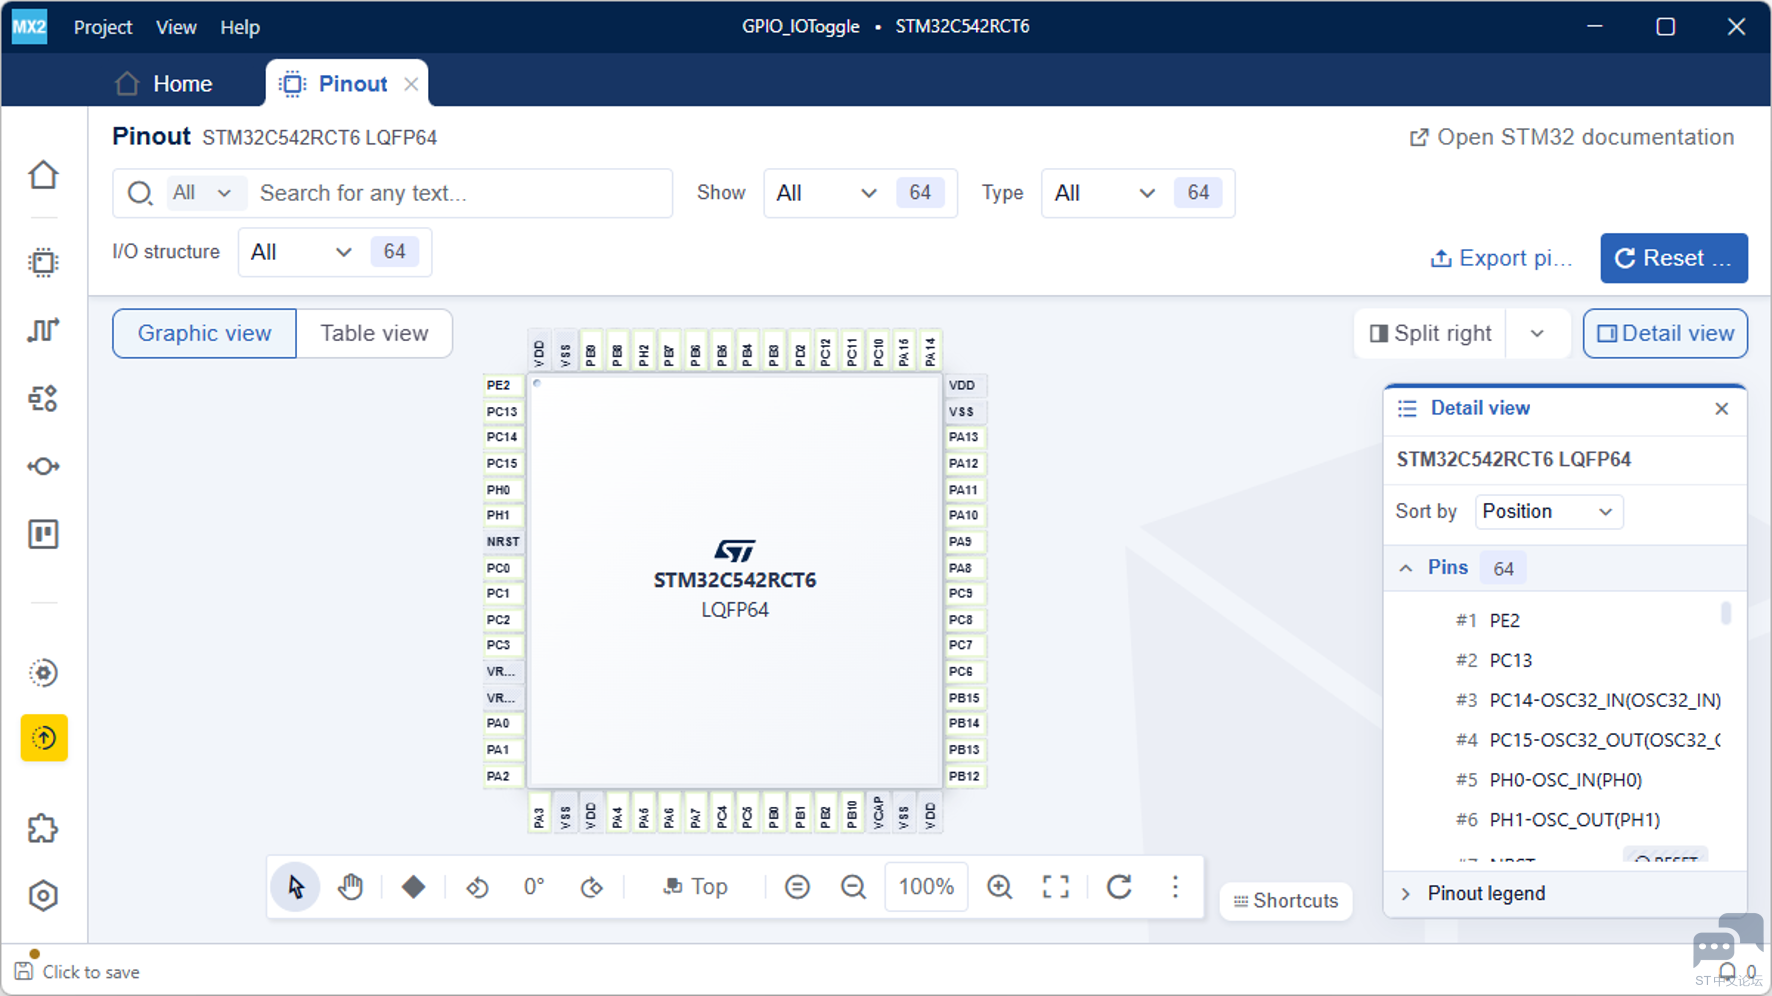Open the Sort by Position dropdown
This screenshot has width=1772, height=996.
pos(1549,512)
